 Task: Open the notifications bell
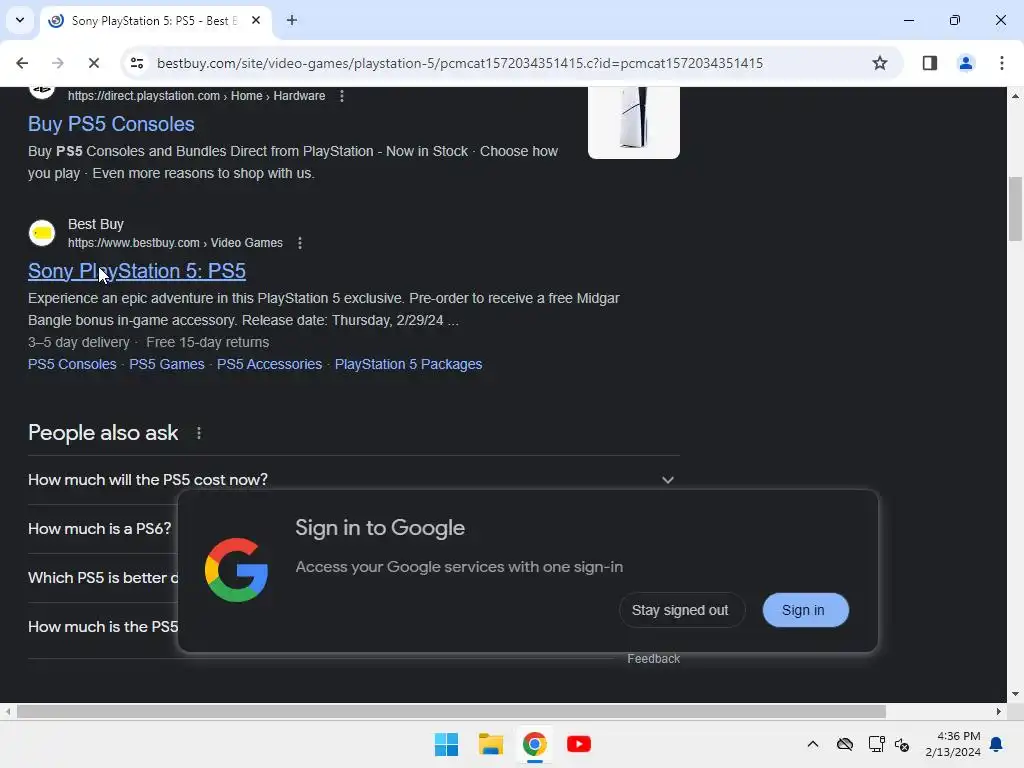click(x=996, y=744)
